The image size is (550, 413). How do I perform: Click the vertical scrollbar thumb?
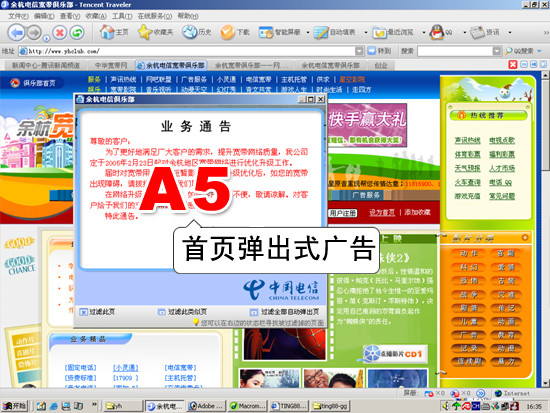click(546, 126)
